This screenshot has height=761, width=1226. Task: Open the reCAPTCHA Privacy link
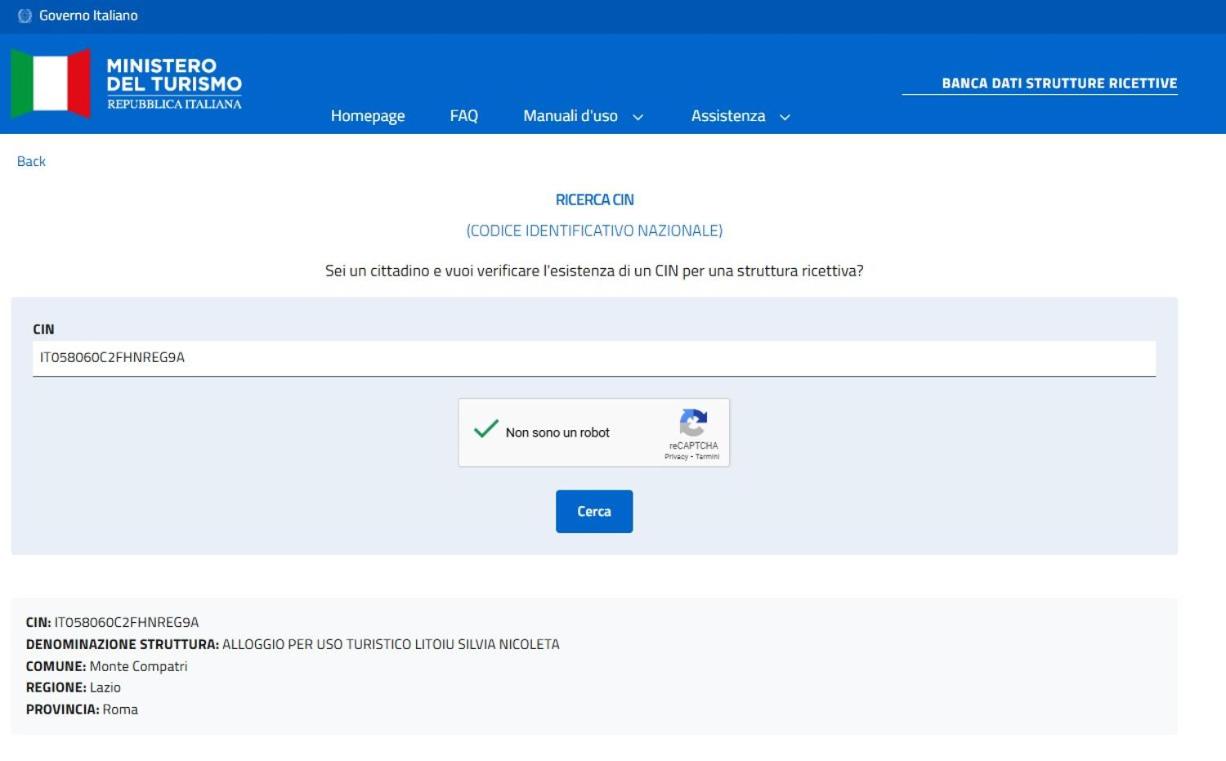pos(675,456)
